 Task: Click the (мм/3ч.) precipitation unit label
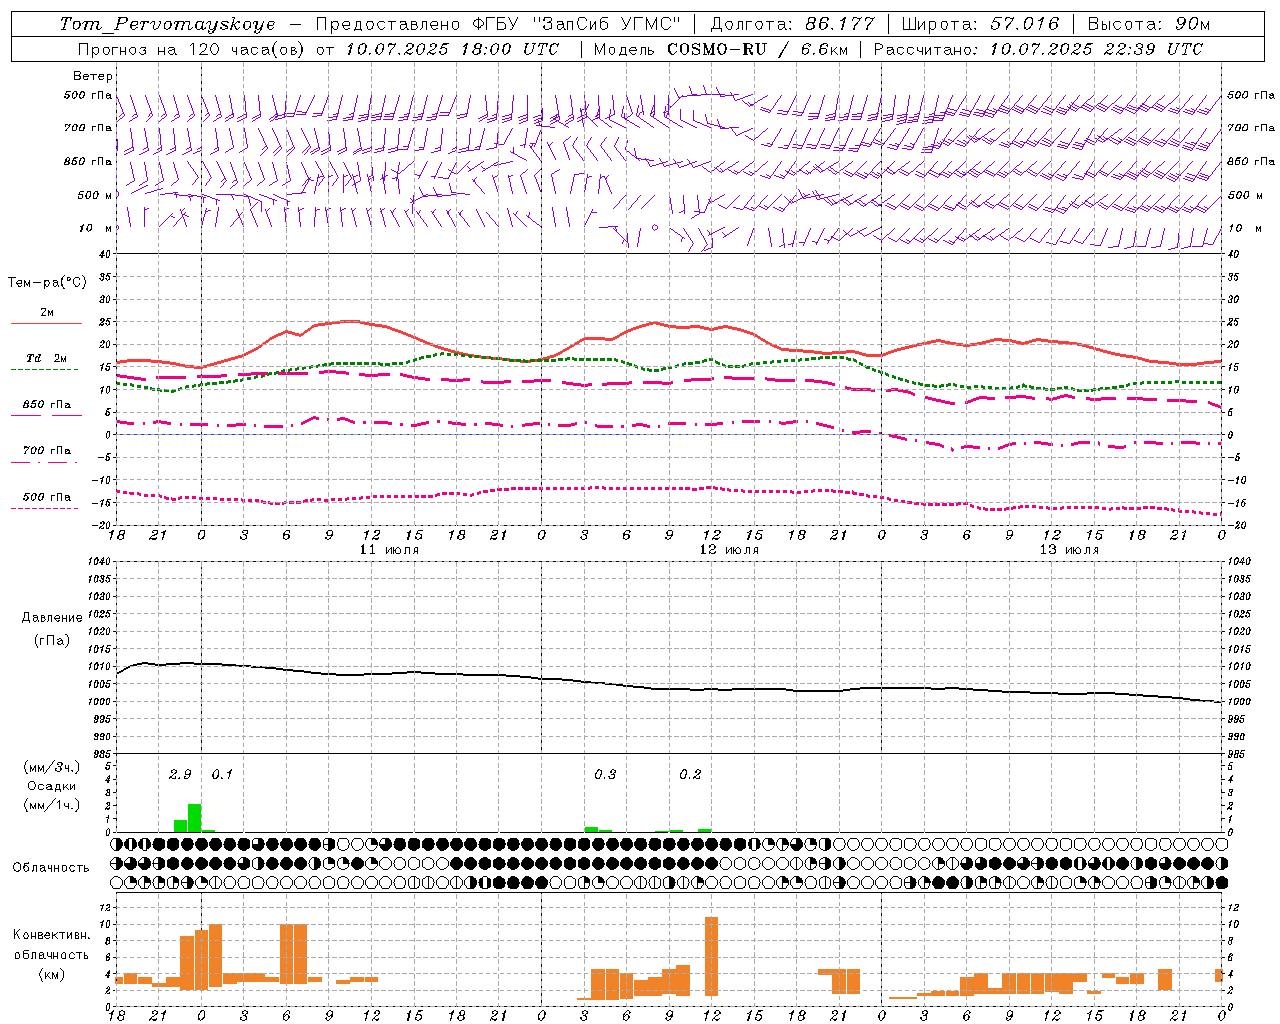tap(51, 767)
